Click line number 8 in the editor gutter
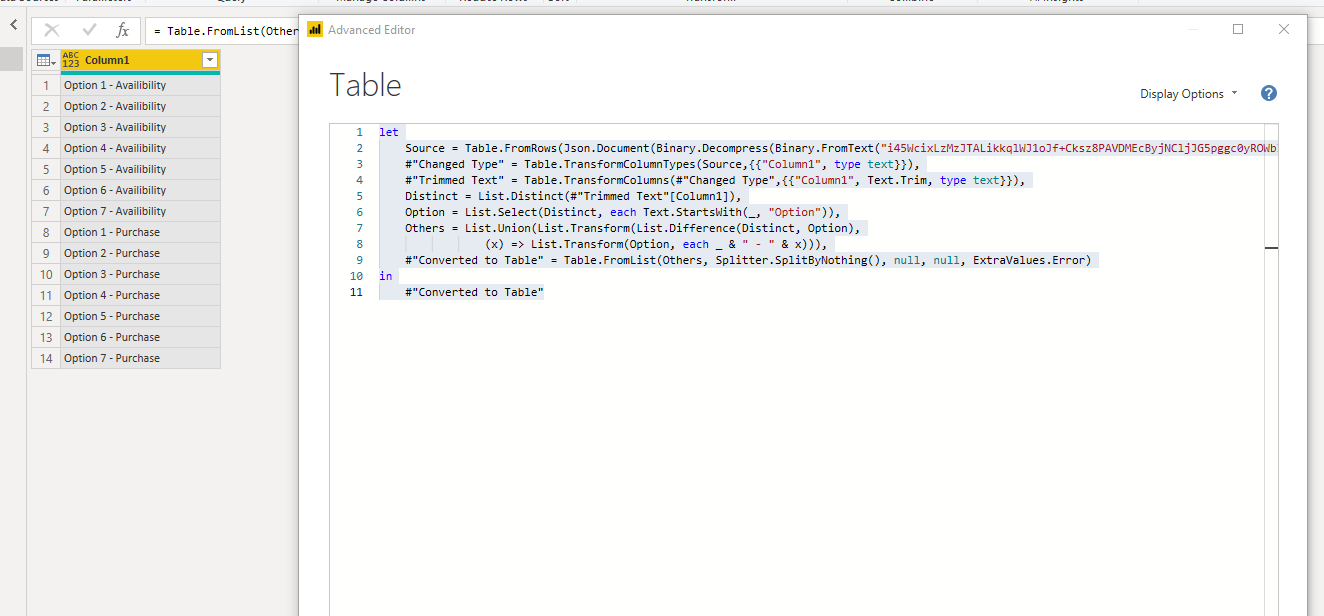Image resolution: width=1324 pixels, height=616 pixels. tap(360, 244)
